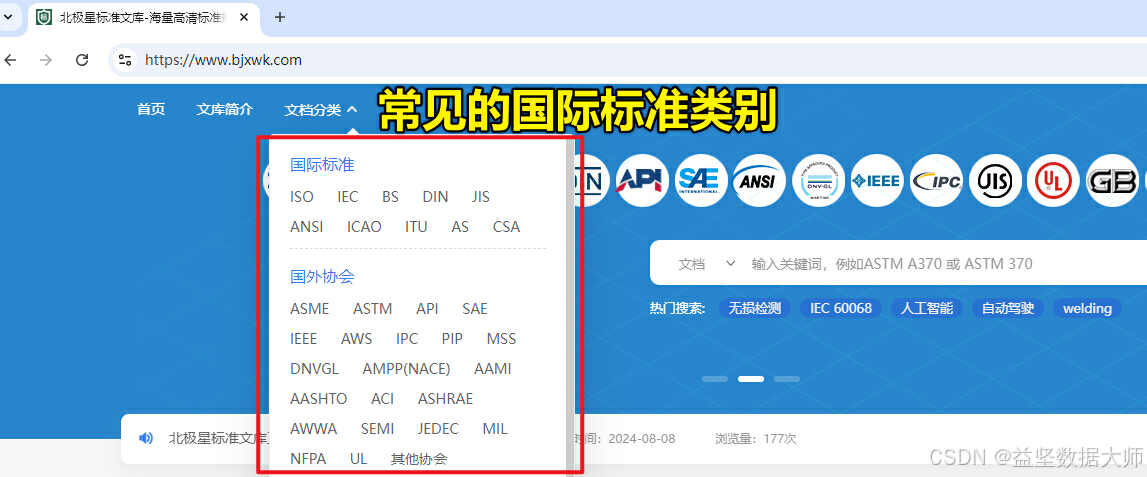Go back with the browser back arrow
The width and height of the screenshot is (1147, 477).
tap(10, 60)
